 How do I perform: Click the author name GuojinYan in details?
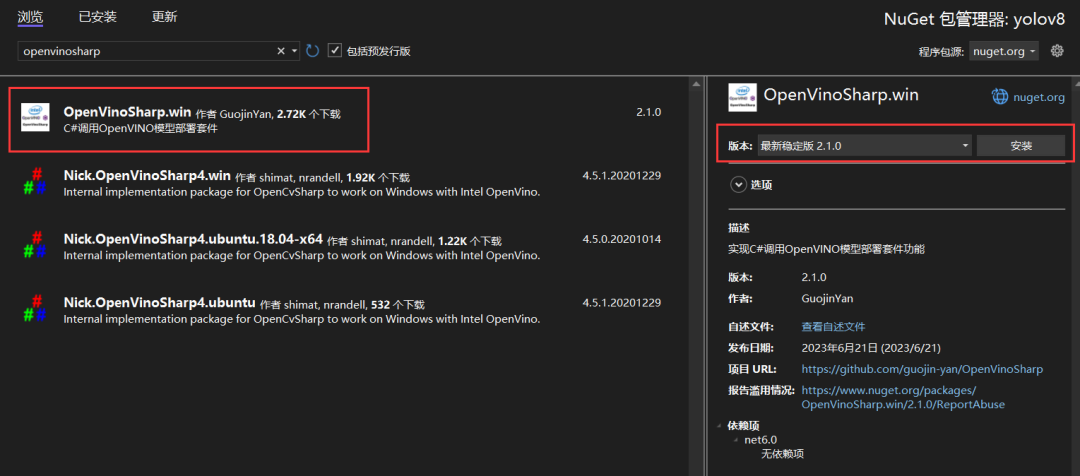[x=827, y=298]
